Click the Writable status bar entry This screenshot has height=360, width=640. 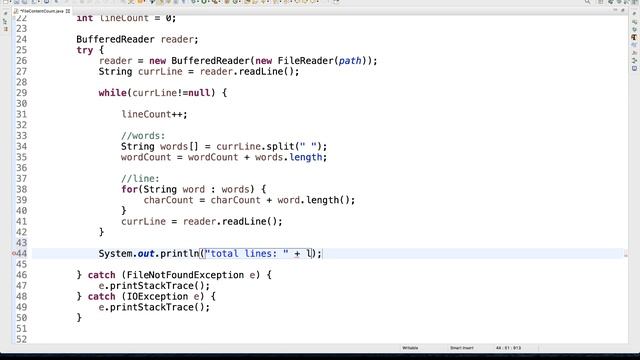(x=410, y=348)
